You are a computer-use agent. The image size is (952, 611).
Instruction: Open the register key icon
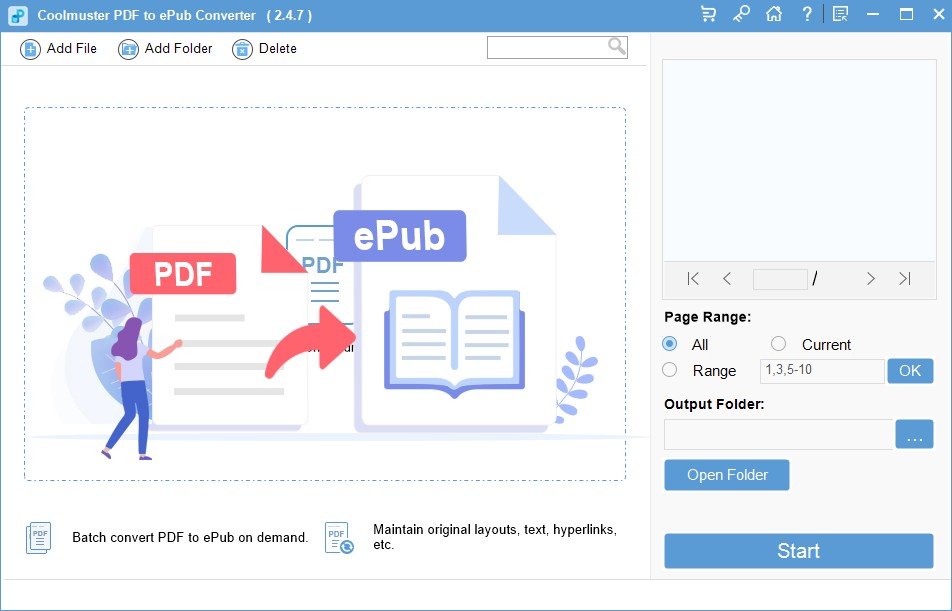(741, 14)
